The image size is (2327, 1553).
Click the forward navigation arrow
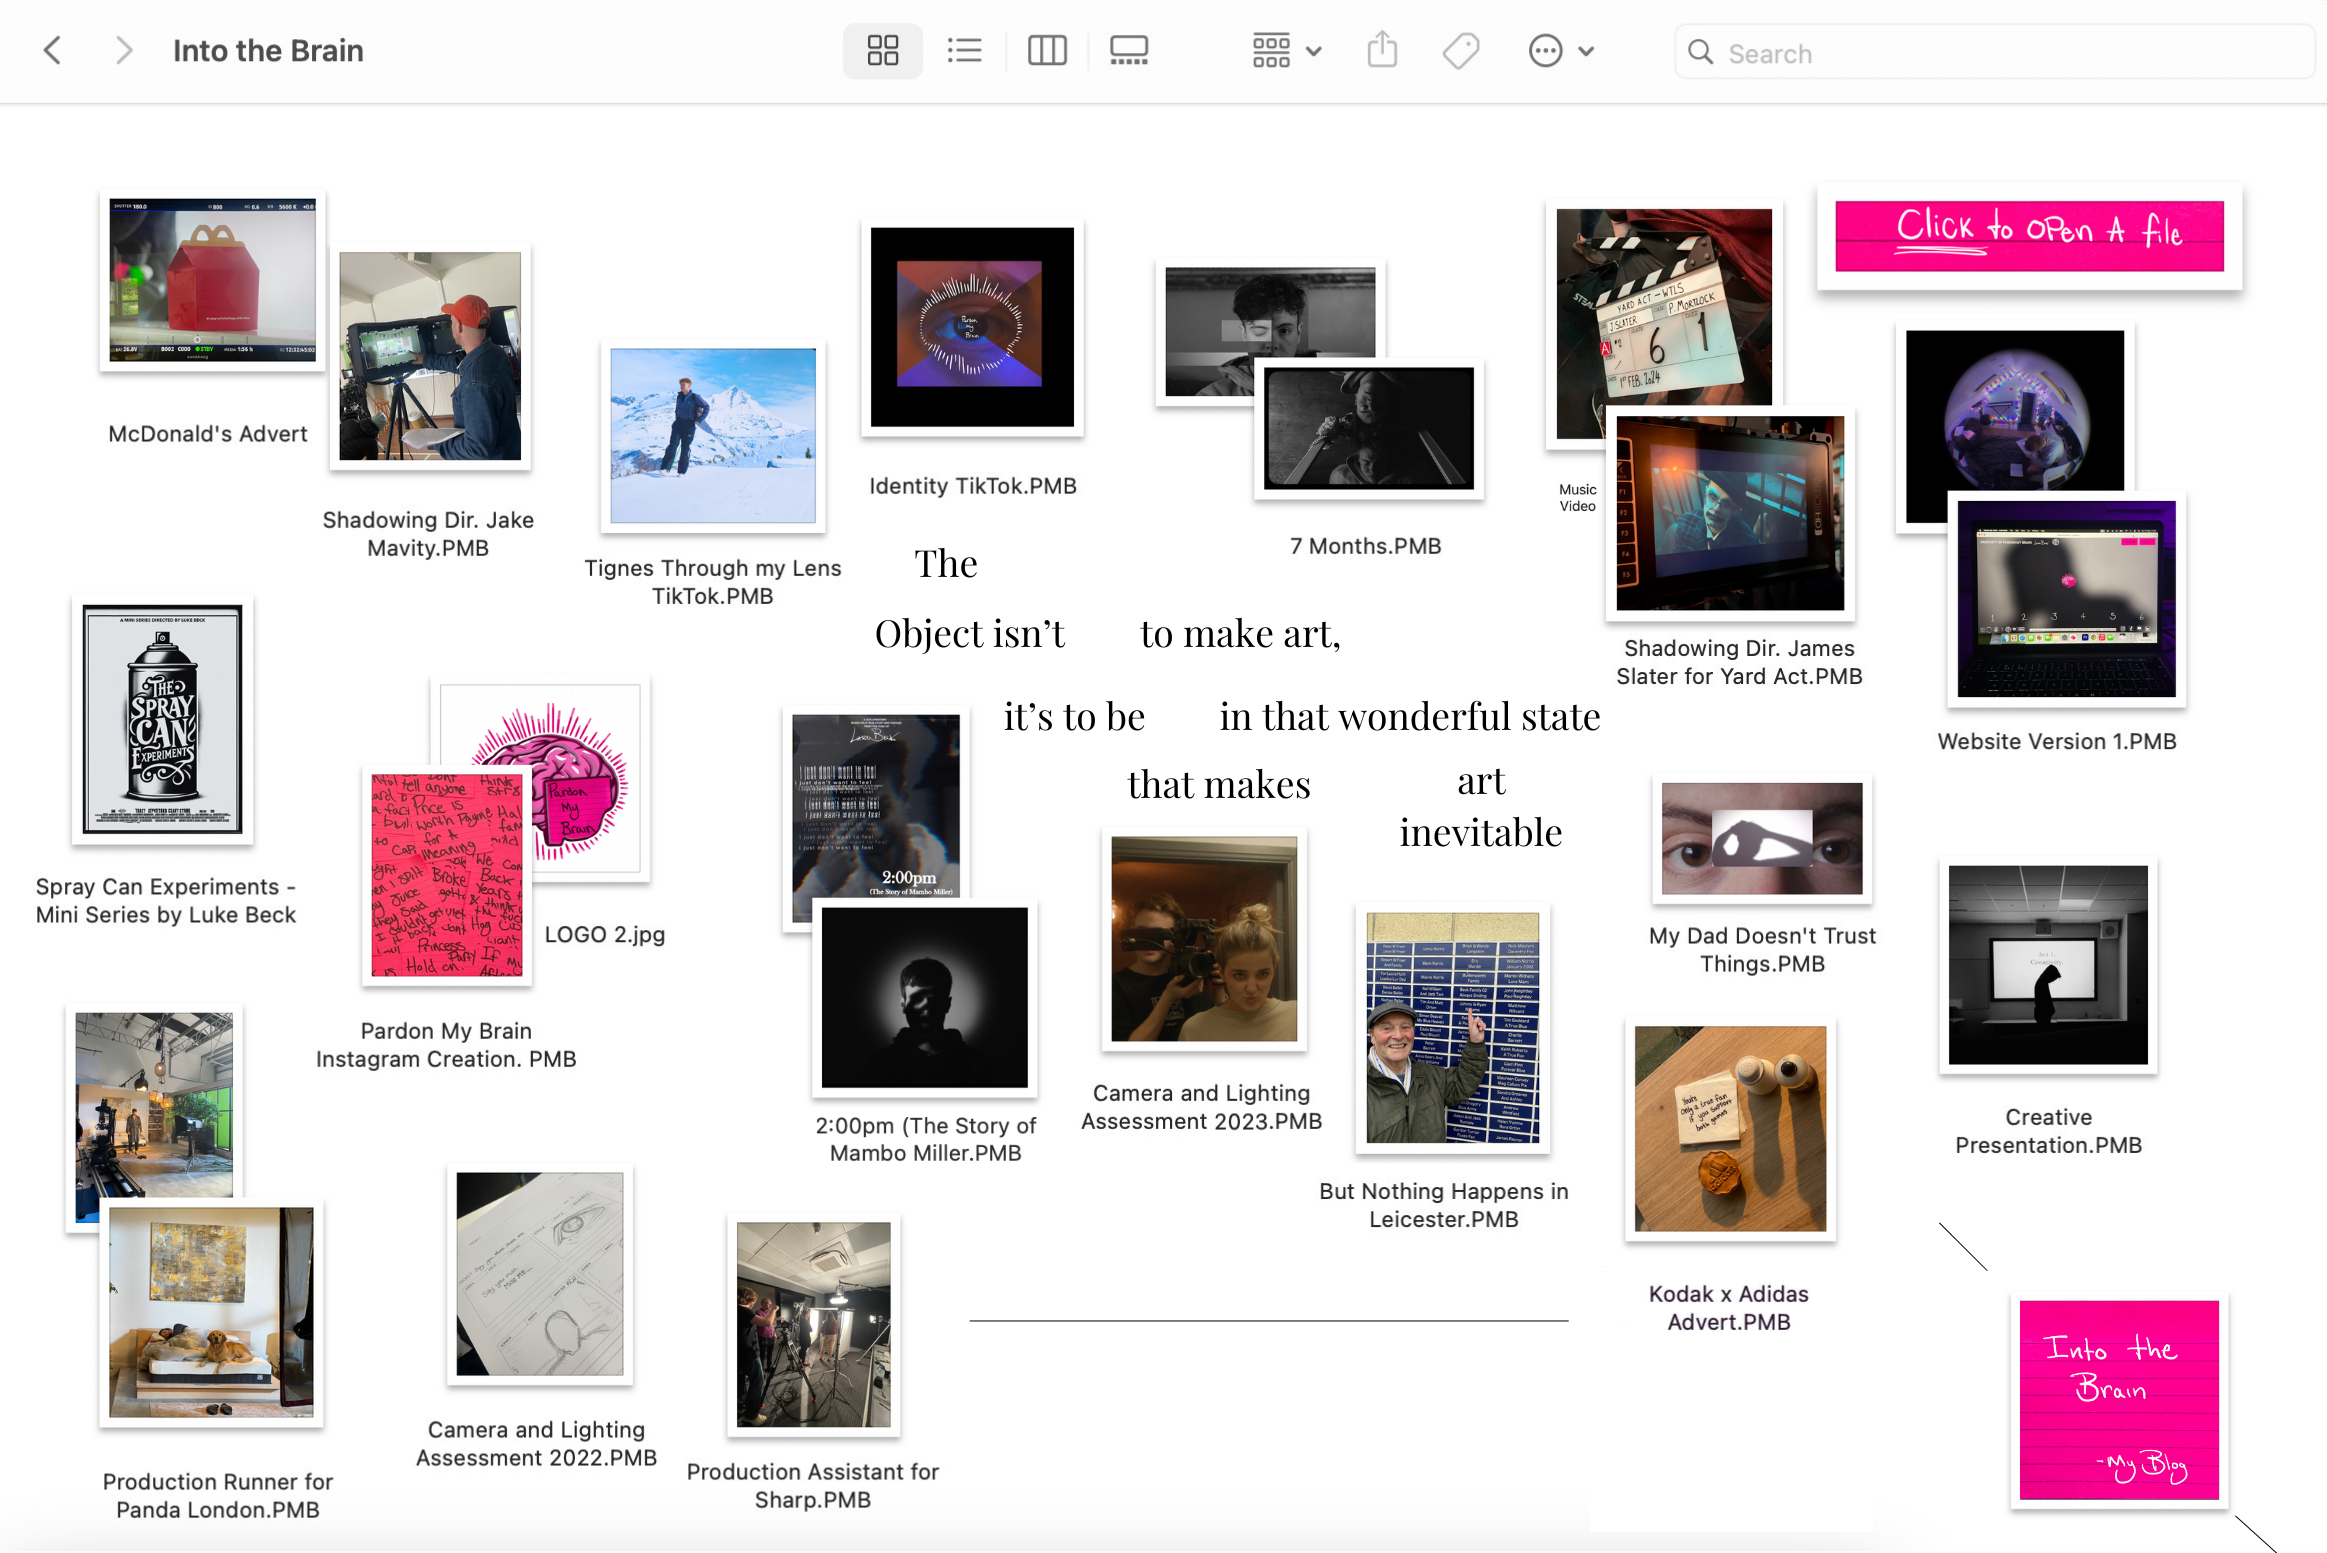123,50
